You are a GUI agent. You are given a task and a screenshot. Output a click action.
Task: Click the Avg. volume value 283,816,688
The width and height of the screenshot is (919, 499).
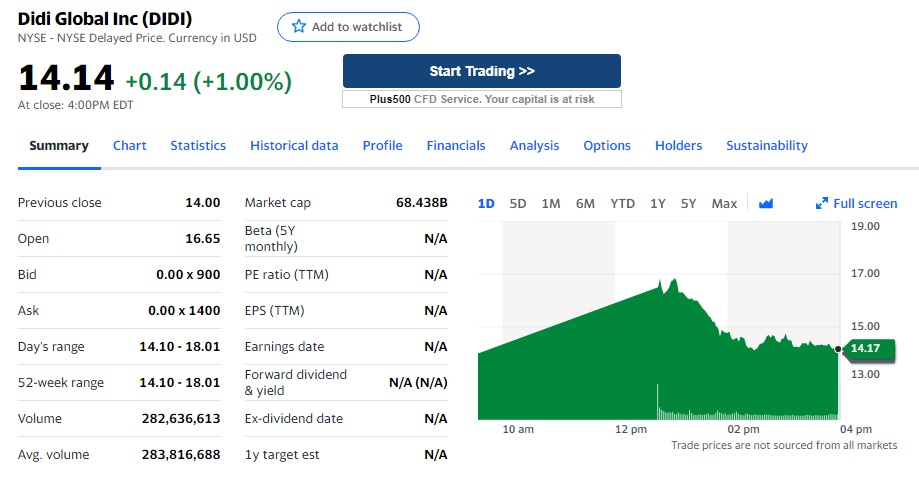[181, 454]
